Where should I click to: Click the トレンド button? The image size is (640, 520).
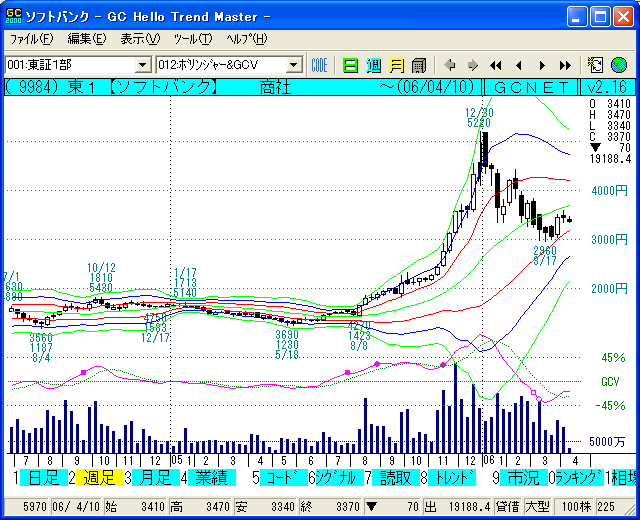[x=451, y=478]
